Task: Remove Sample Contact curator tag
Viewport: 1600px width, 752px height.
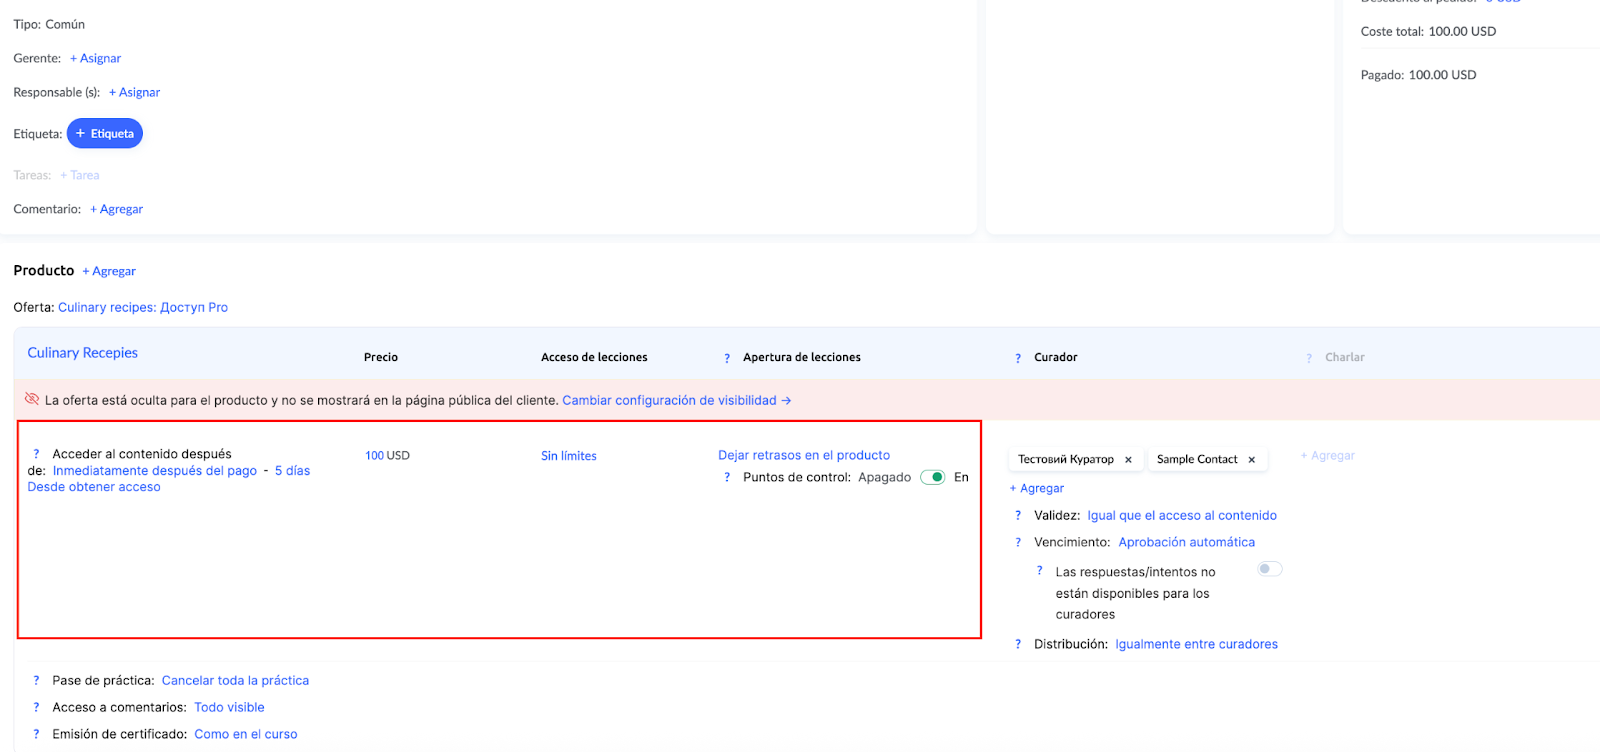Action: [x=1251, y=460]
